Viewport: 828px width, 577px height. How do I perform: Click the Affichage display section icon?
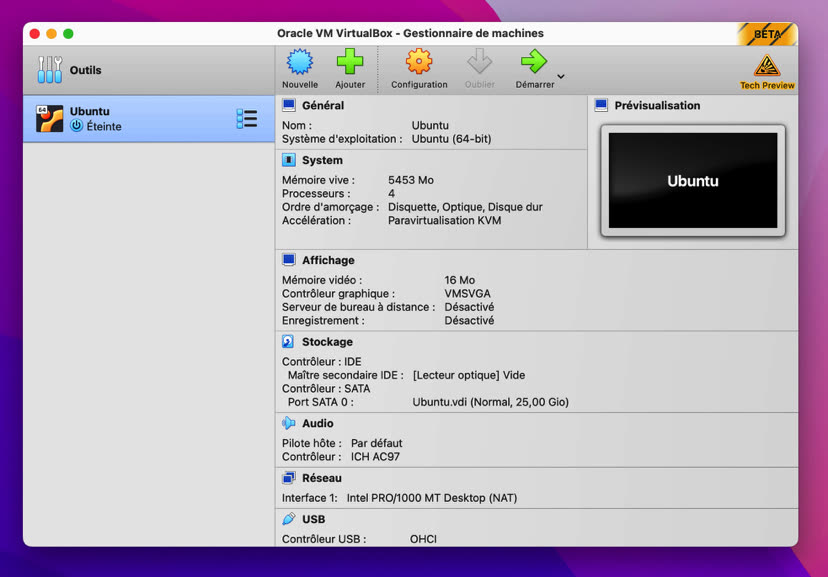[291, 260]
